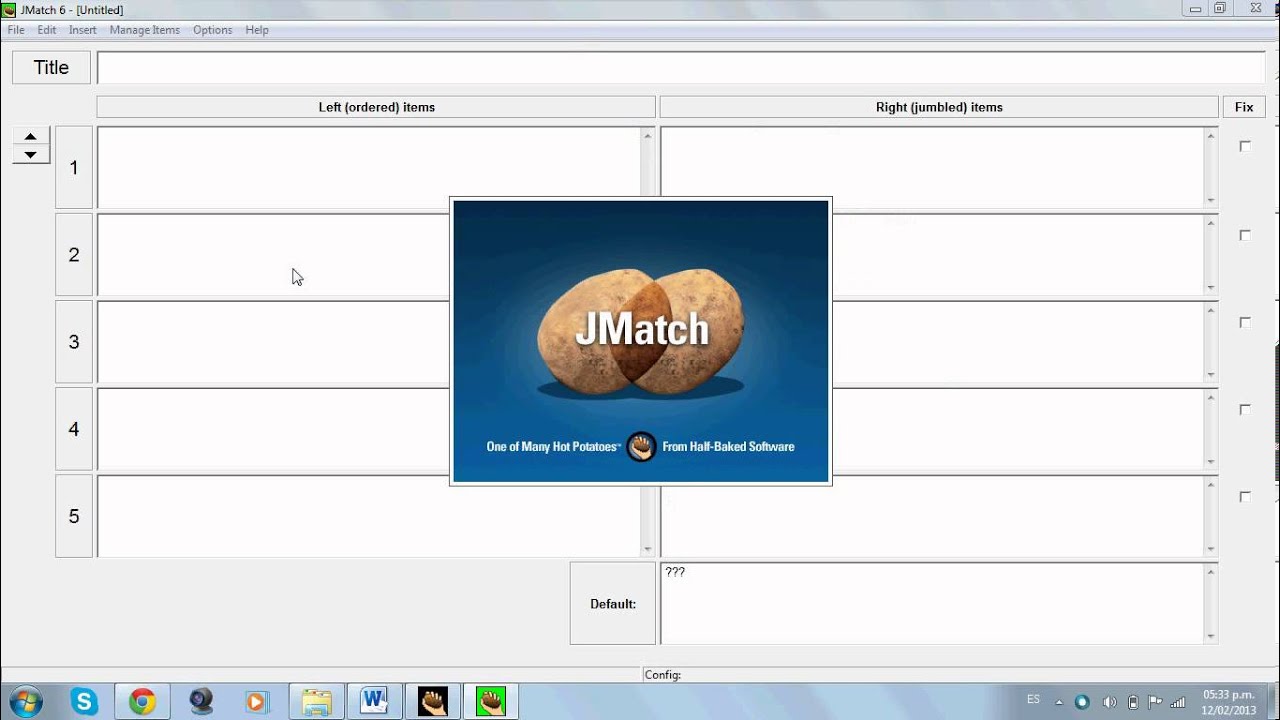Open the network signal tray icon
The width and height of the screenshot is (1280, 720).
pyautogui.click(x=1178, y=702)
